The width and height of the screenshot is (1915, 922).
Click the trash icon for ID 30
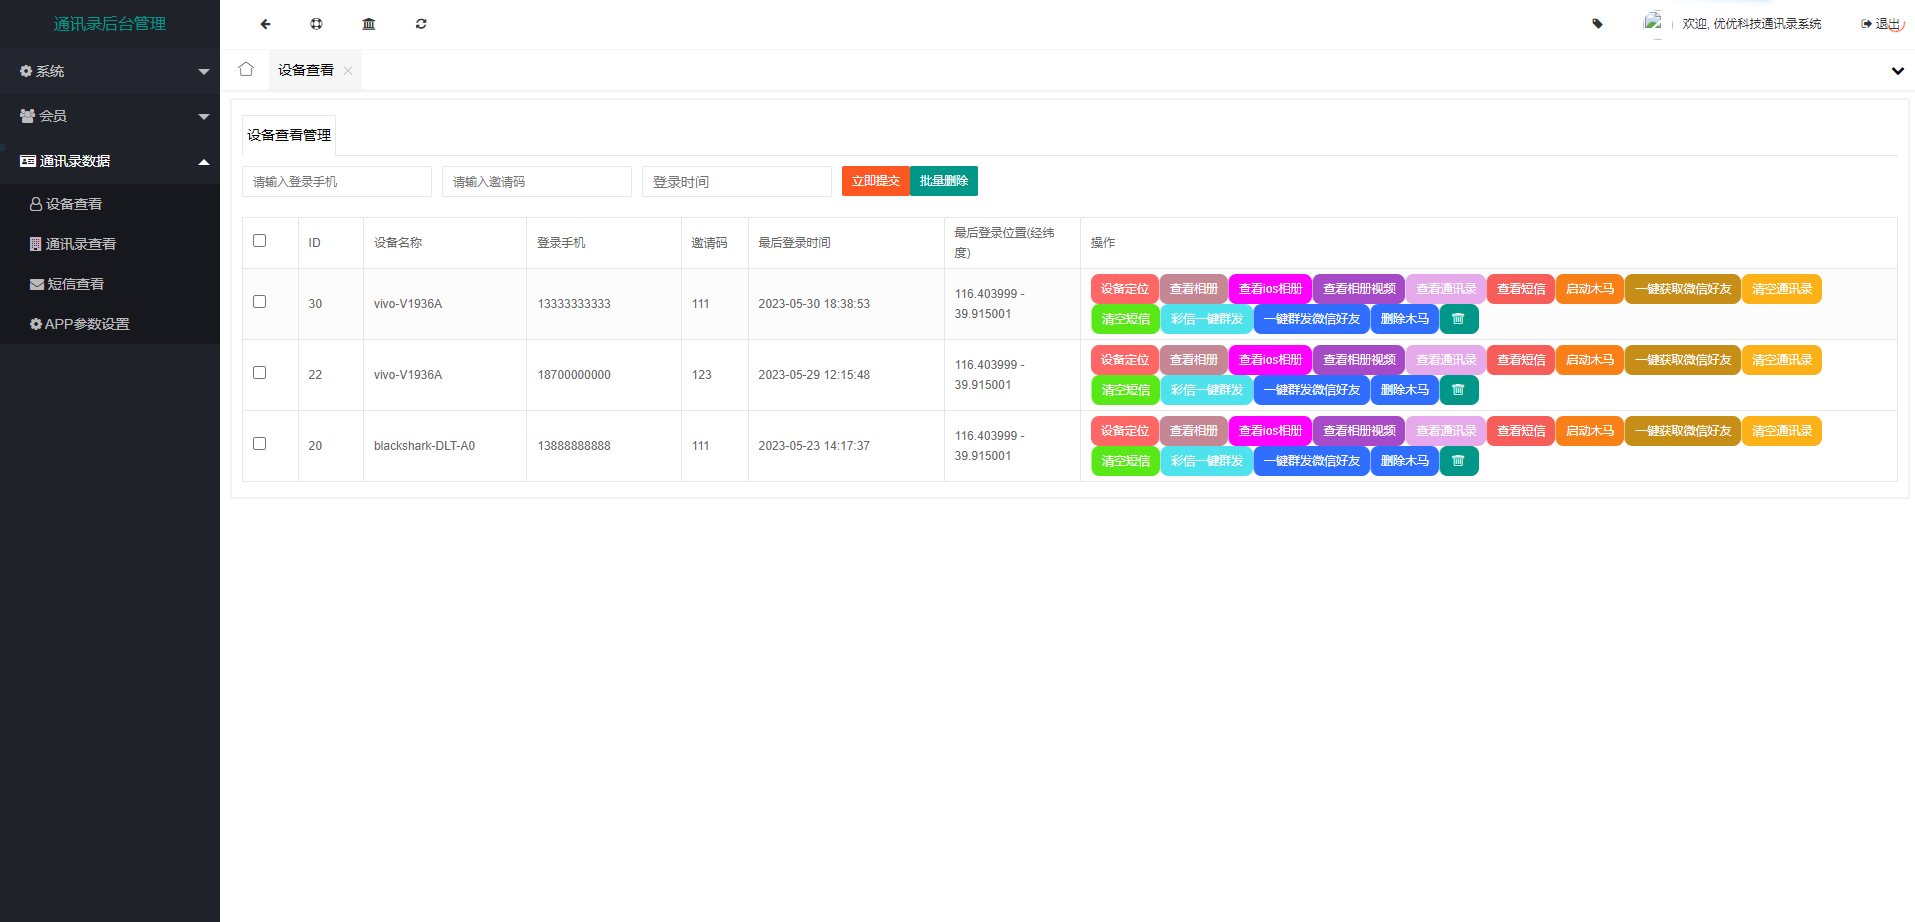pyautogui.click(x=1458, y=319)
